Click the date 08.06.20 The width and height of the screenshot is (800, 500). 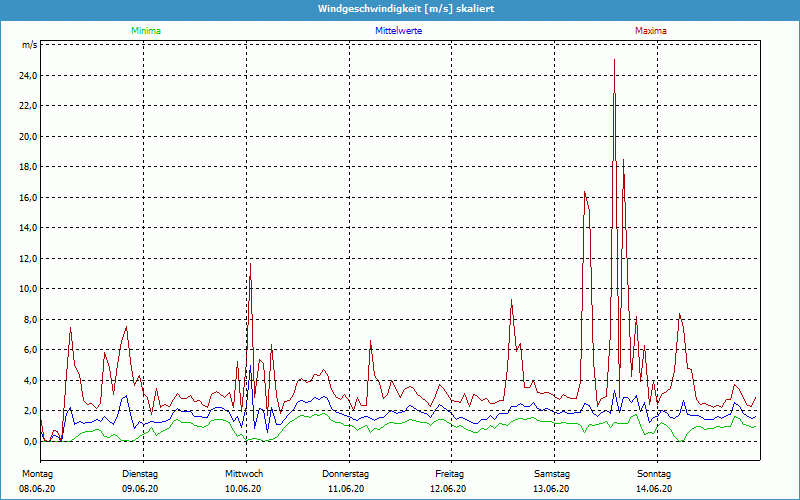point(37,489)
